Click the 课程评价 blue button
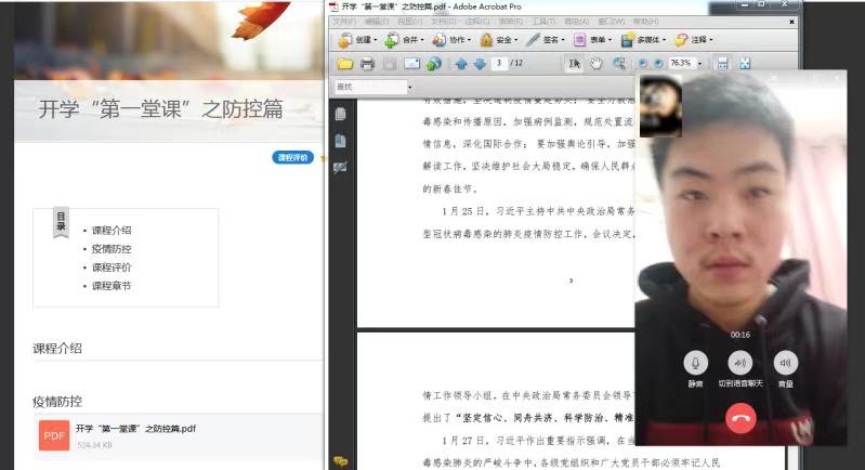The width and height of the screenshot is (865, 470). point(293,158)
